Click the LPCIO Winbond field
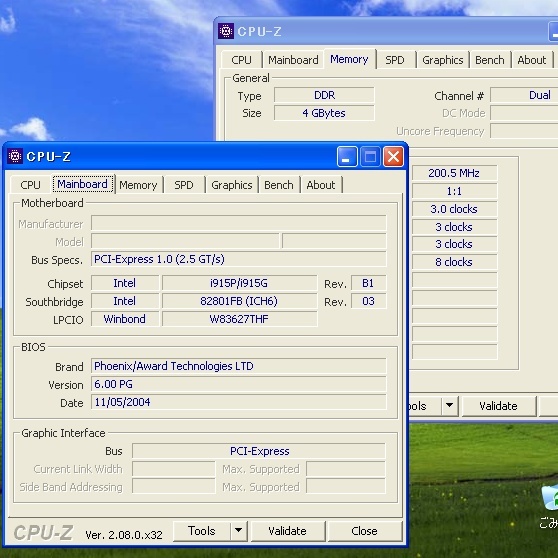Screen dimensions: 558x558 click(125, 319)
